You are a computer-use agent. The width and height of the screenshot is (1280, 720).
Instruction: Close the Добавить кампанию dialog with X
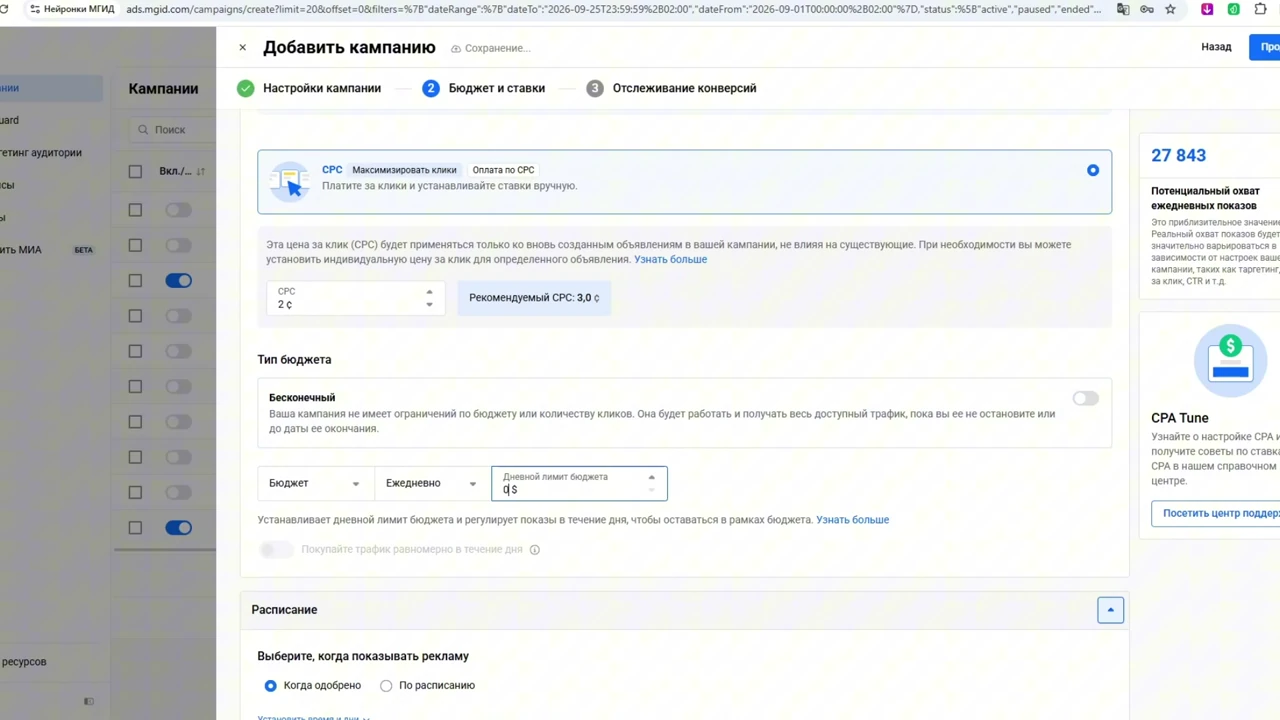[x=242, y=47]
